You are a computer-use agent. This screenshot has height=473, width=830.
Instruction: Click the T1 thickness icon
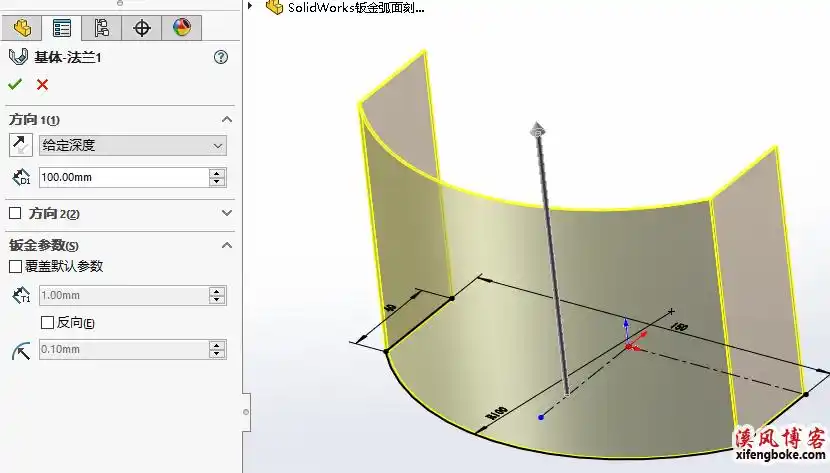pyautogui.click(x=21, y=295)
